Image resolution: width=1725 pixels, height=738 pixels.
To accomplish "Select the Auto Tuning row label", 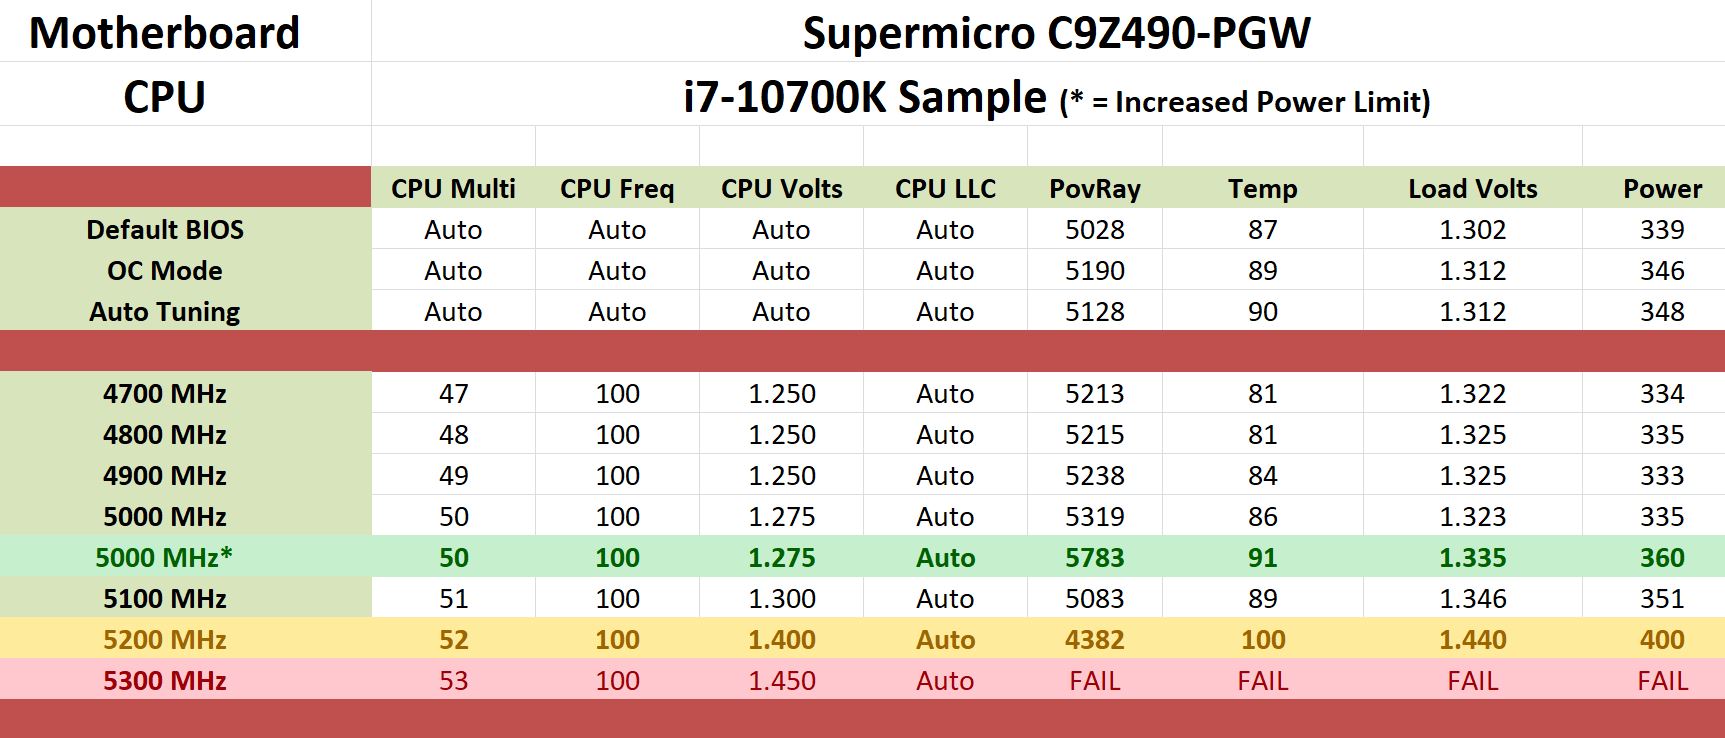I will point(165,311).
